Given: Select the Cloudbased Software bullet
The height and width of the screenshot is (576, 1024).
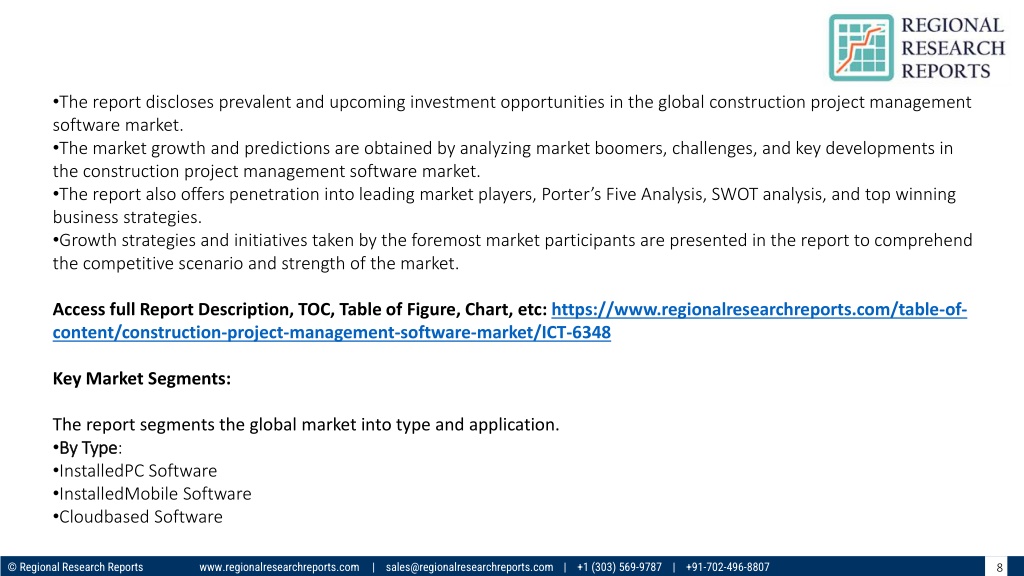Looking at the screenshot, I should coord(138,517).
